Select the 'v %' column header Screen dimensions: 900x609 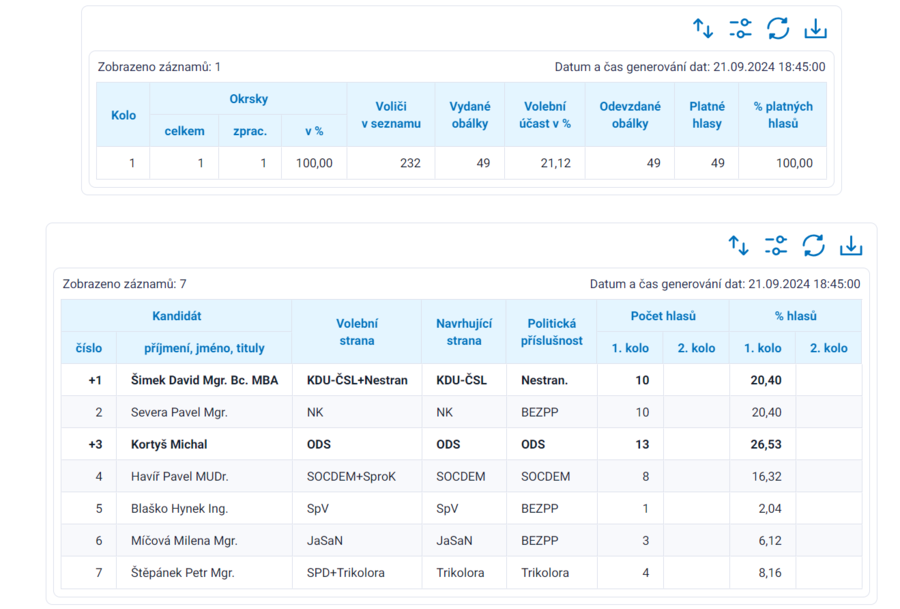[x=314, y=131]
